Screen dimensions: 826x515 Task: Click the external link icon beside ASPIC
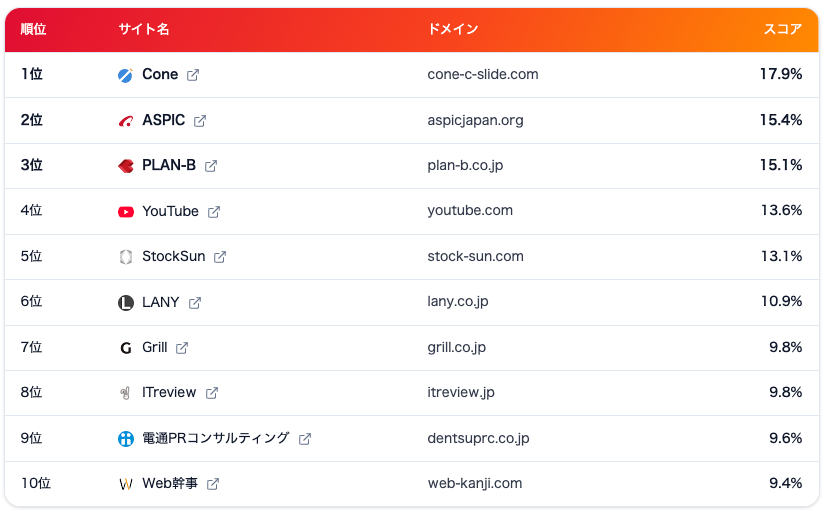[x=200, y=121]
